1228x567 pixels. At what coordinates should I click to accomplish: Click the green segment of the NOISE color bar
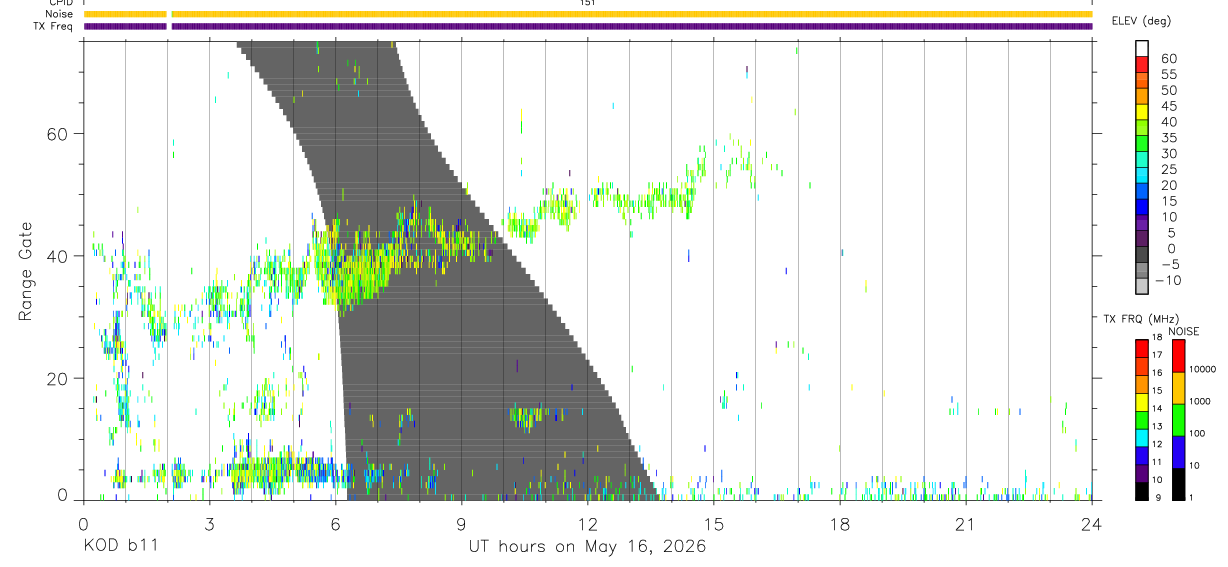click(1178, 419)
